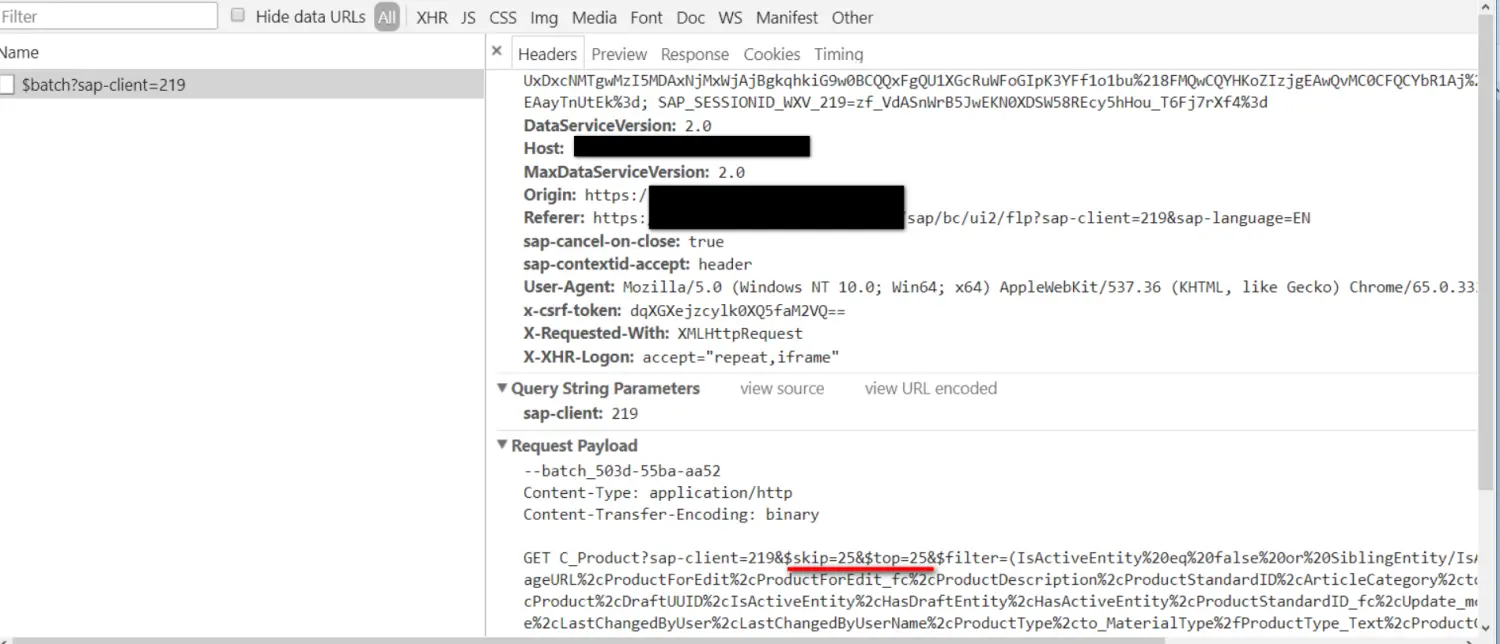Click the User-Agent header name
The image size is (1500, 644).
pyautogui.click(x=569, y=287)
